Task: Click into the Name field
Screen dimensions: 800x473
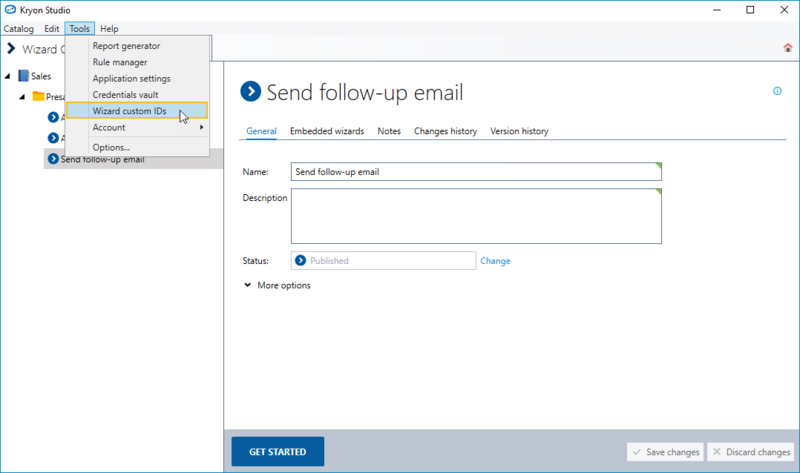Action: (476, 172)
